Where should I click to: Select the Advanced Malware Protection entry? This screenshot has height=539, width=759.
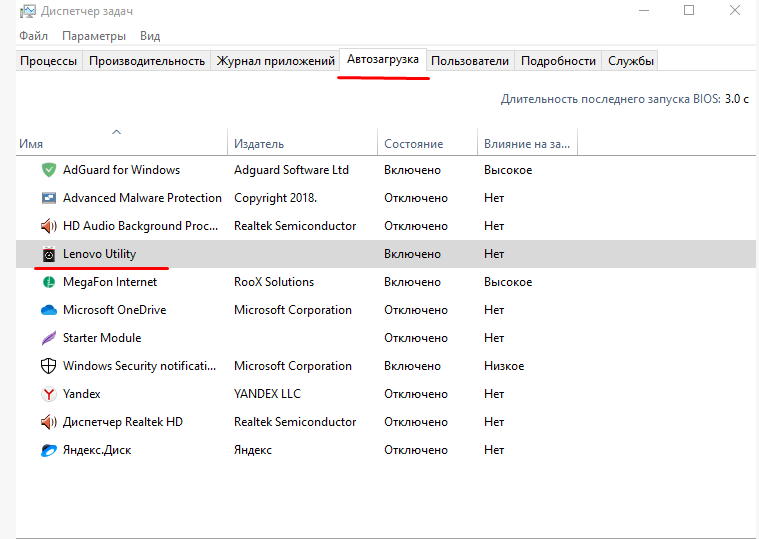(x=142, y=198)
